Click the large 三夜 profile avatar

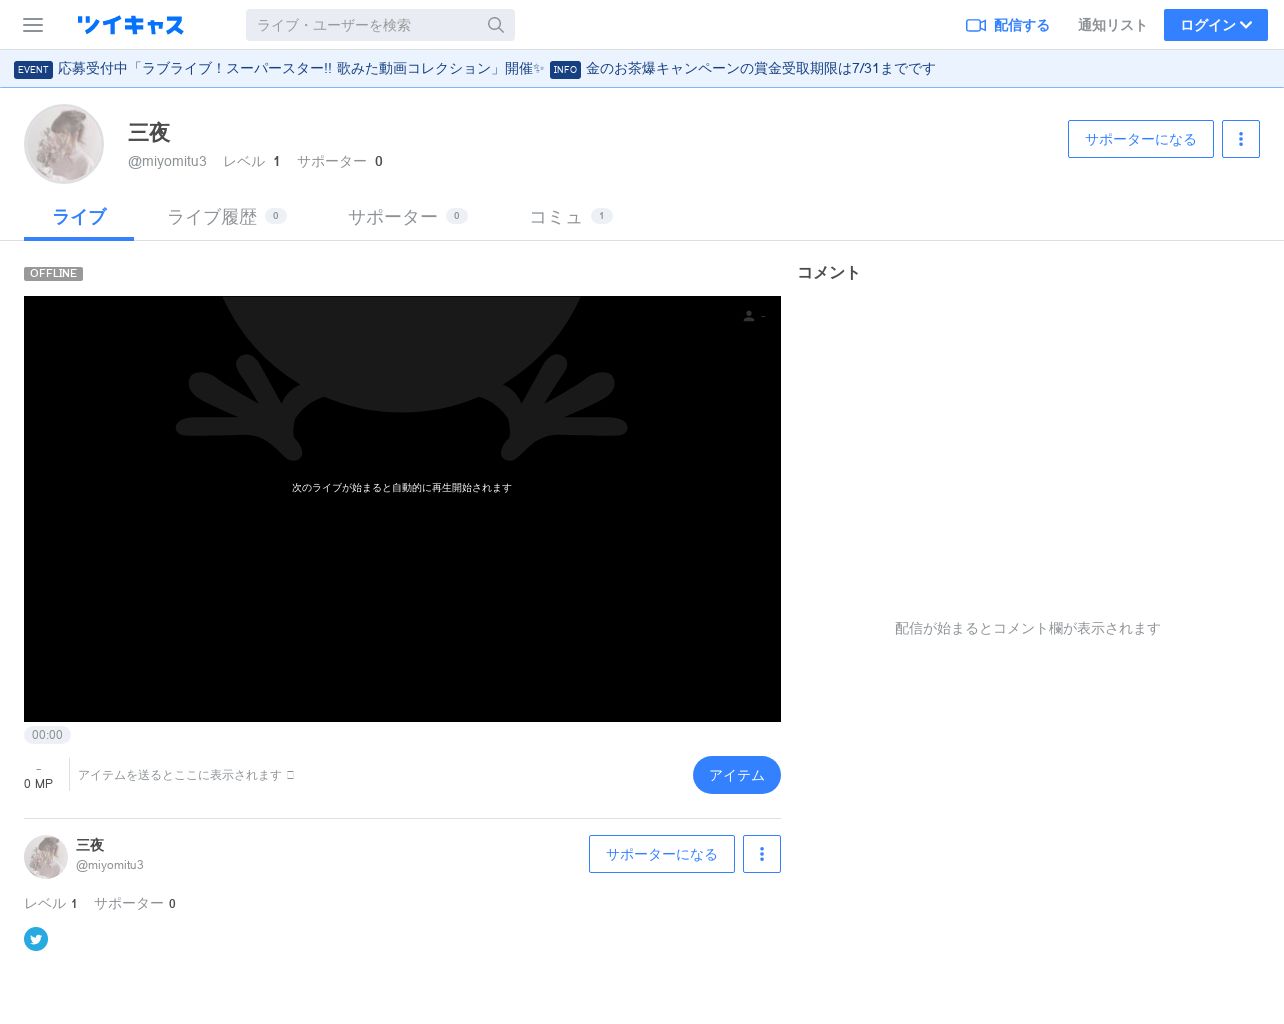coord(64,144)
